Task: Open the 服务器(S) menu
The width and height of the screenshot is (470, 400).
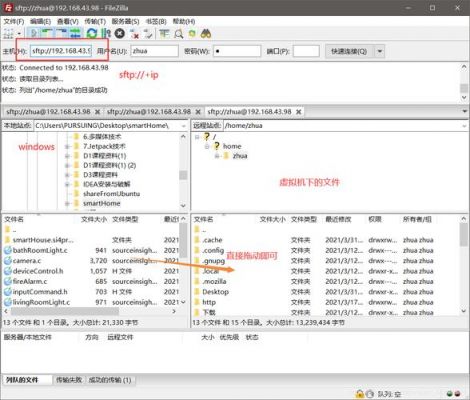Action: coord(125,21)
